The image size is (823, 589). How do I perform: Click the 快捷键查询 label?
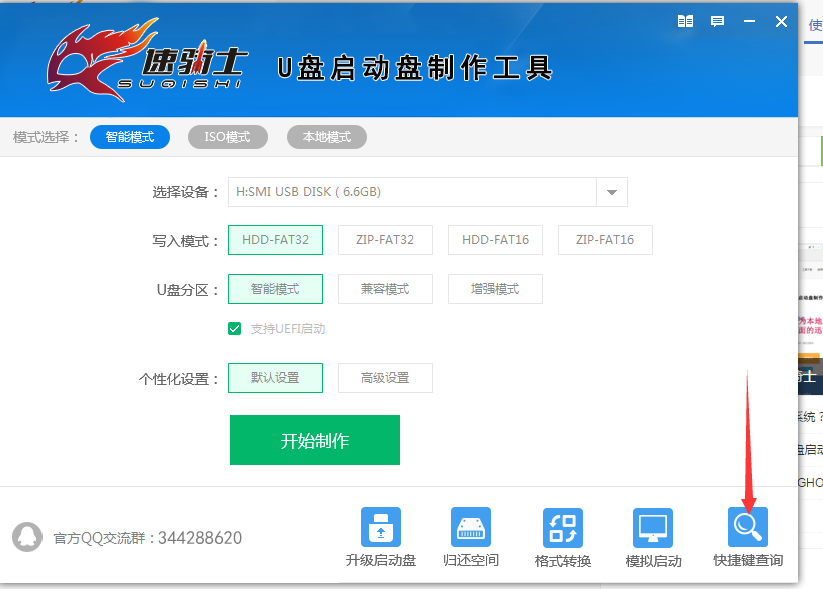click(748, 561)
